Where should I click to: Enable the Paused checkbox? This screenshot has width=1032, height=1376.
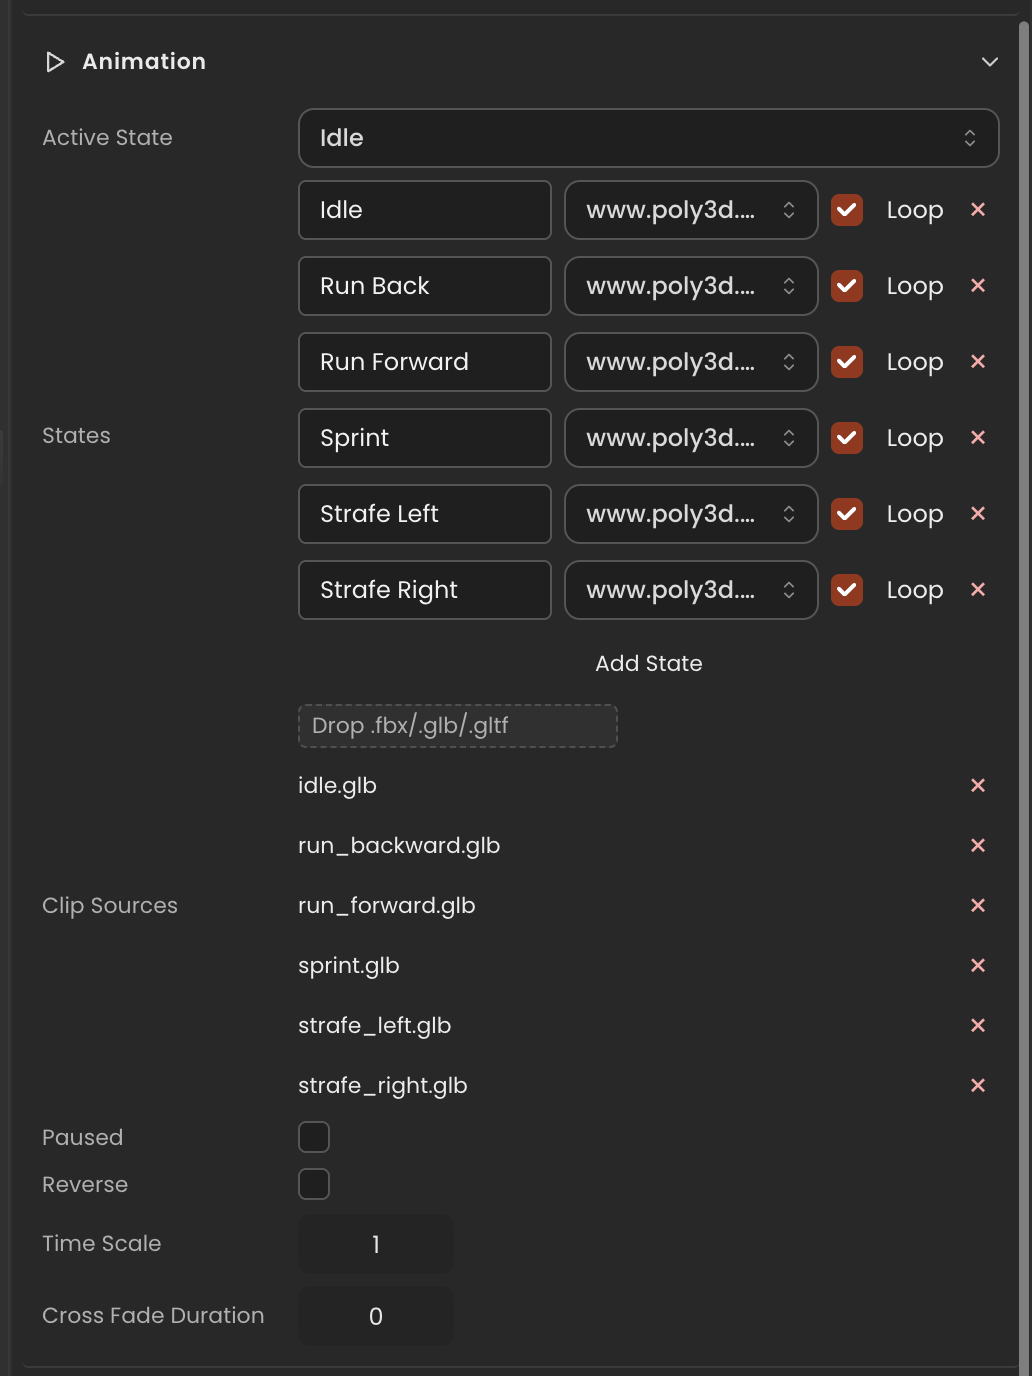pos(314,1137)
